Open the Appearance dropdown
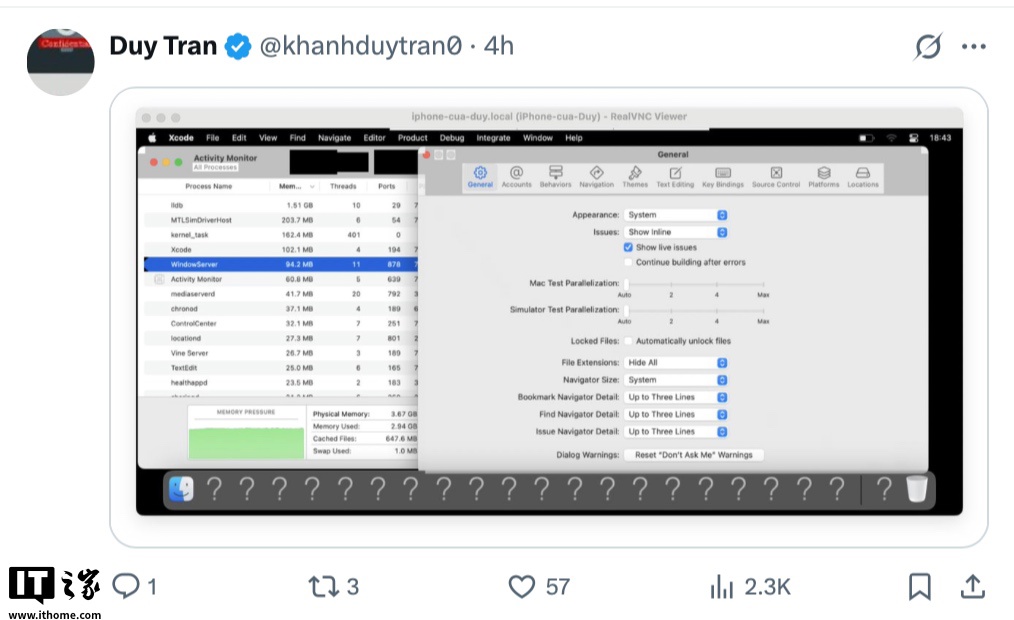 click(676, 215)
